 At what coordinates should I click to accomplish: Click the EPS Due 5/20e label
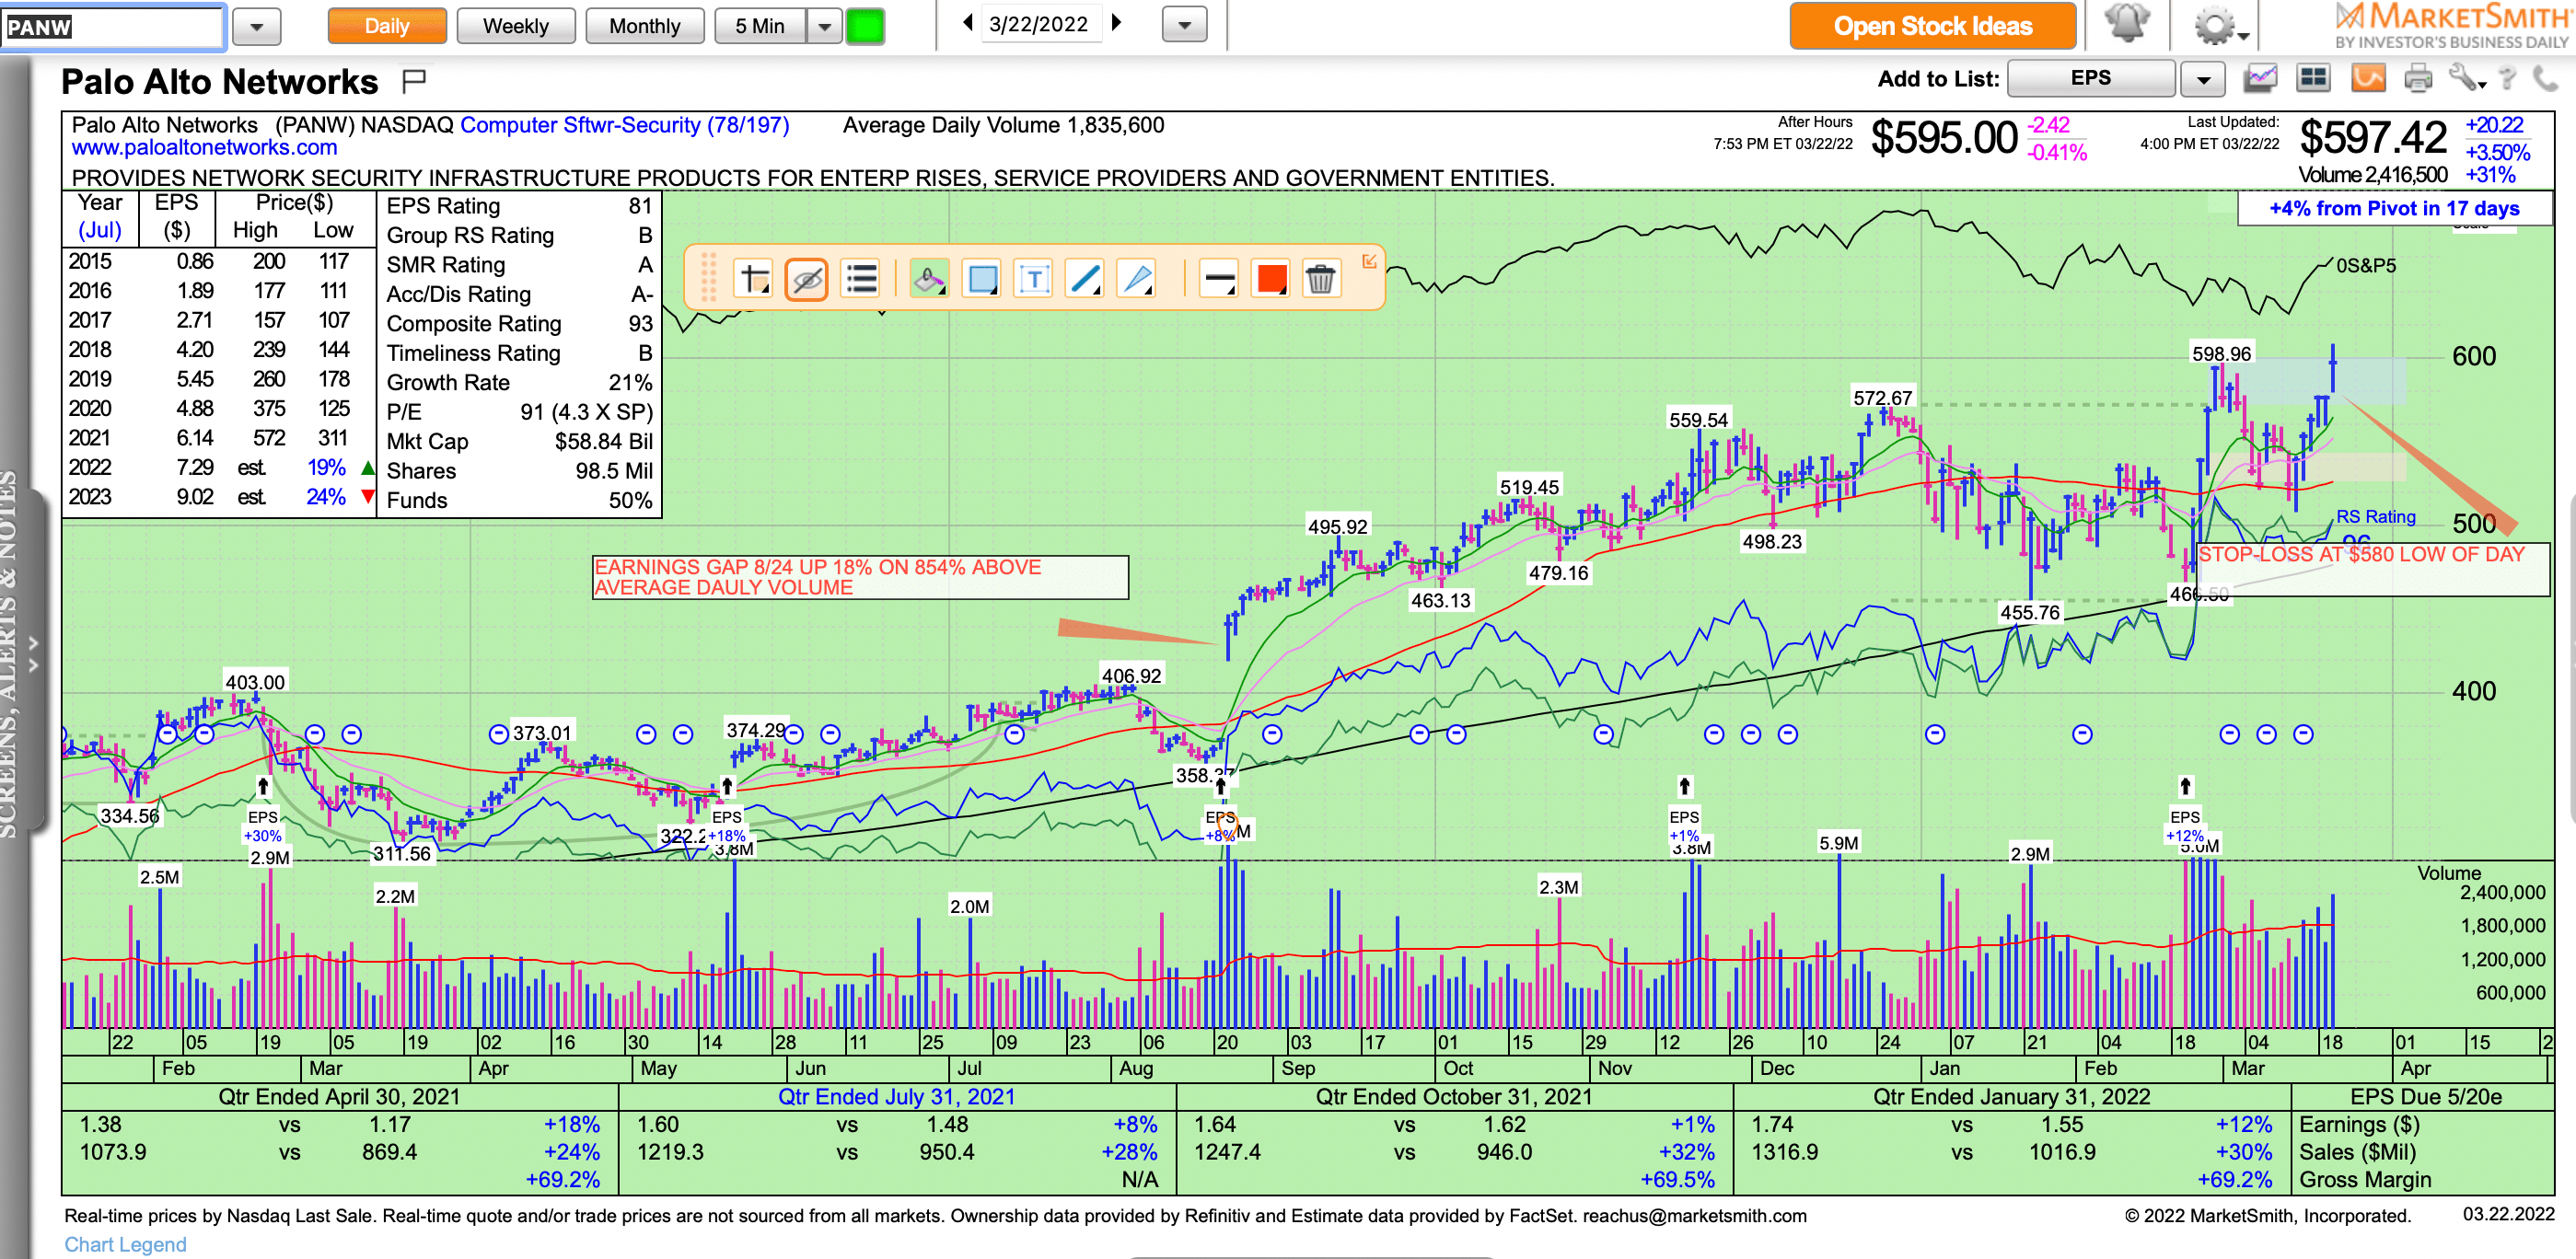(2425, 1096)
